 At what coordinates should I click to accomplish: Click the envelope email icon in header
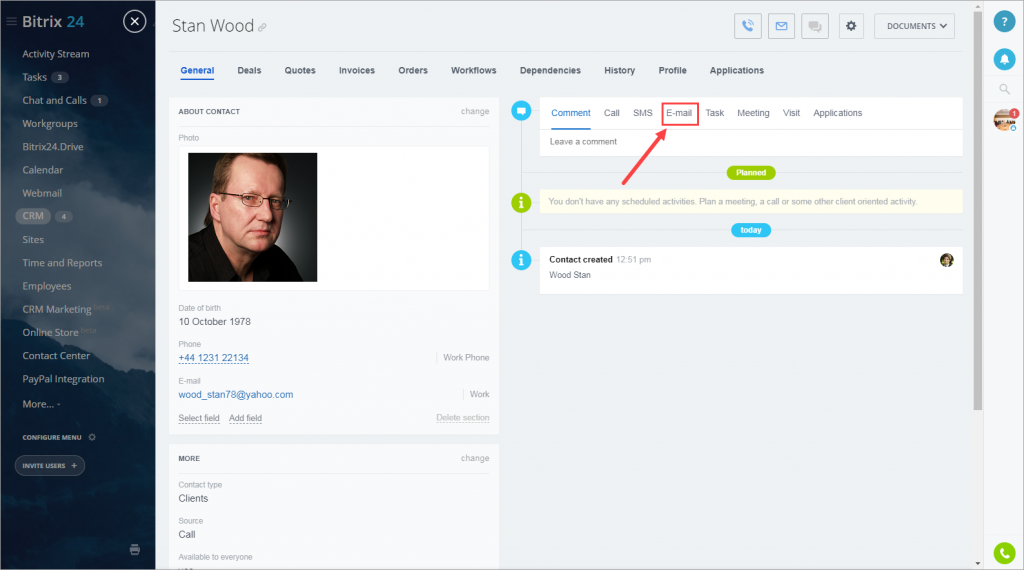coord(781,26)
